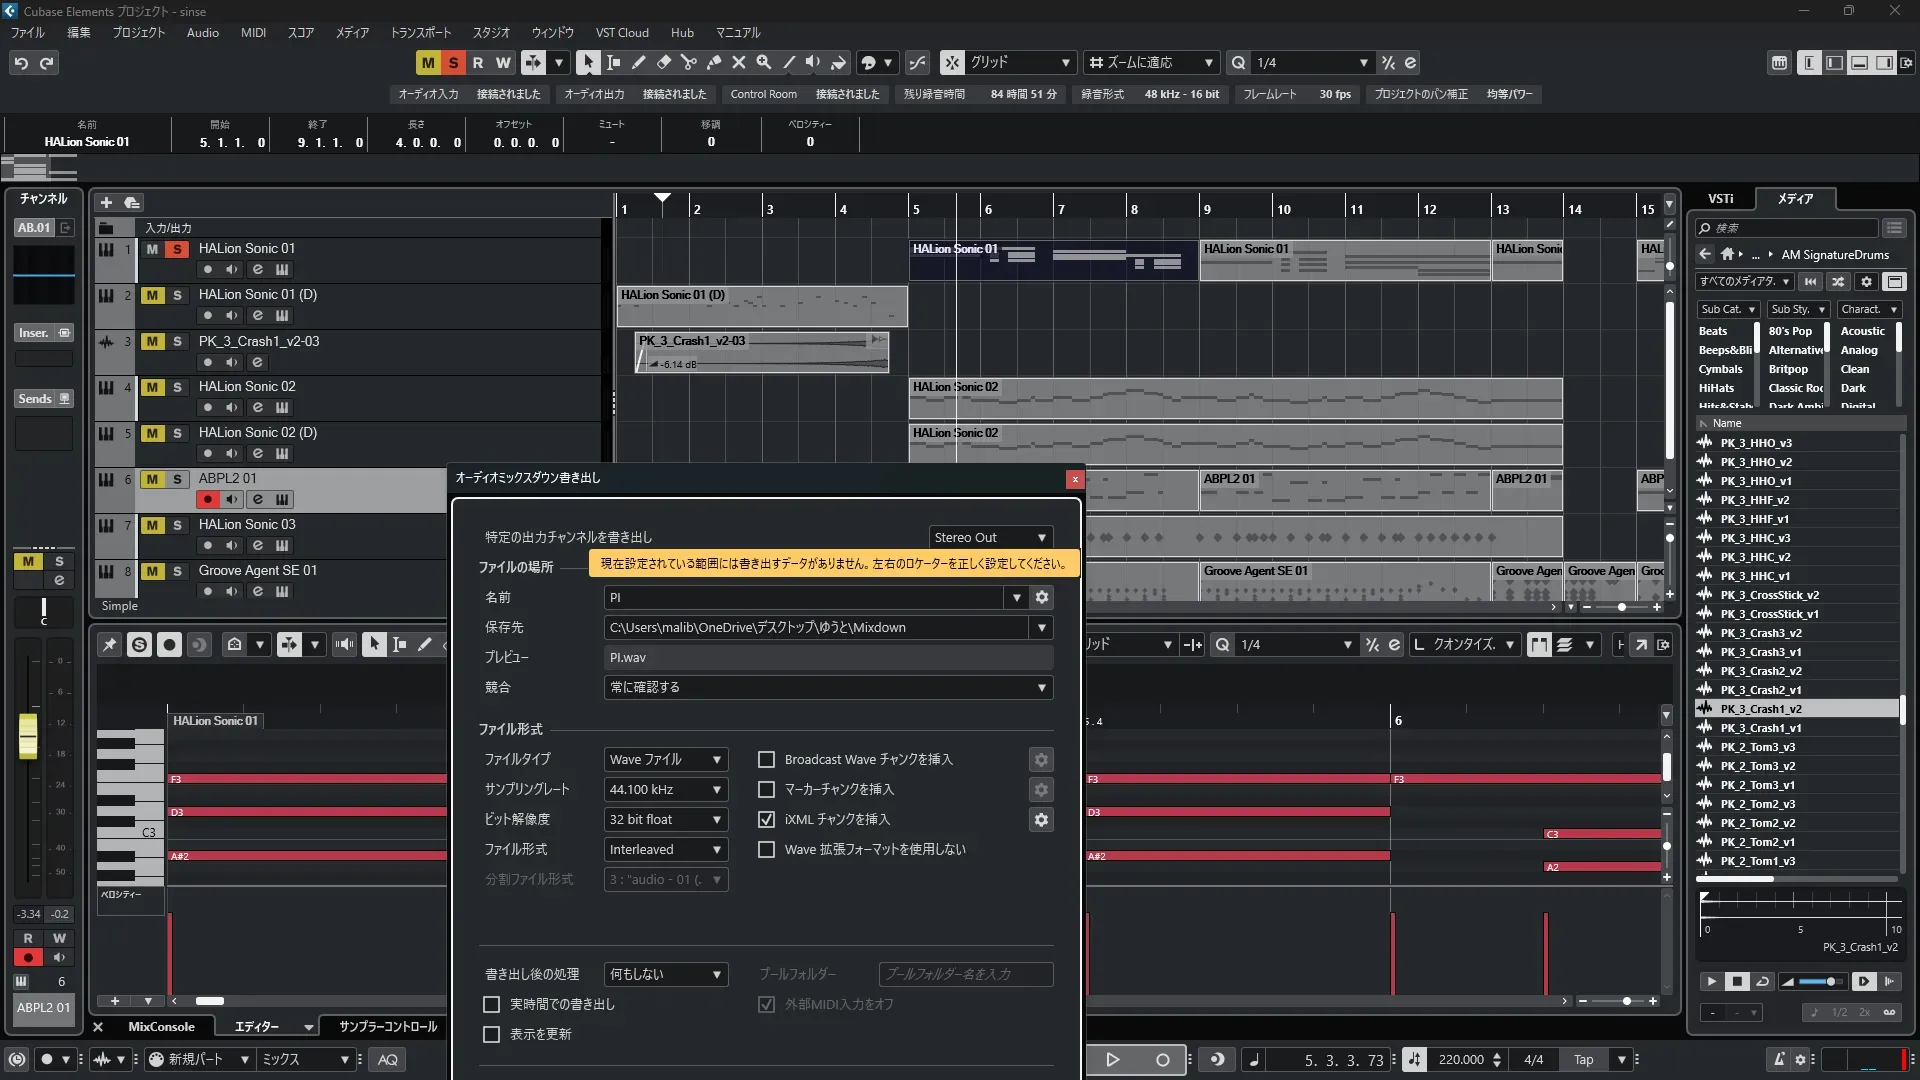
Task: Click the Add Track plus icon
Action: point(106,202)
